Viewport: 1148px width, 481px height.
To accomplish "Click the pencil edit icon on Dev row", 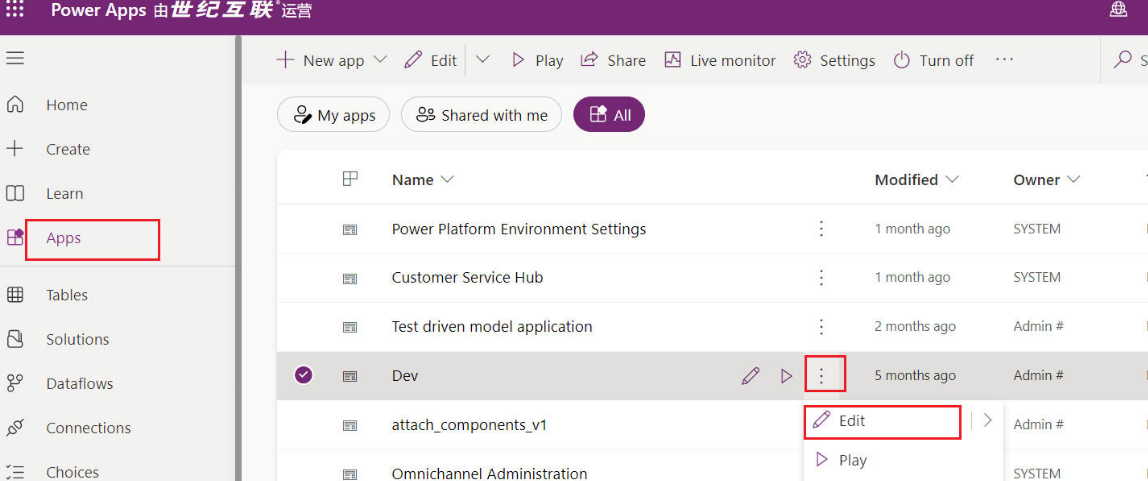I will [x=750, y=376].
